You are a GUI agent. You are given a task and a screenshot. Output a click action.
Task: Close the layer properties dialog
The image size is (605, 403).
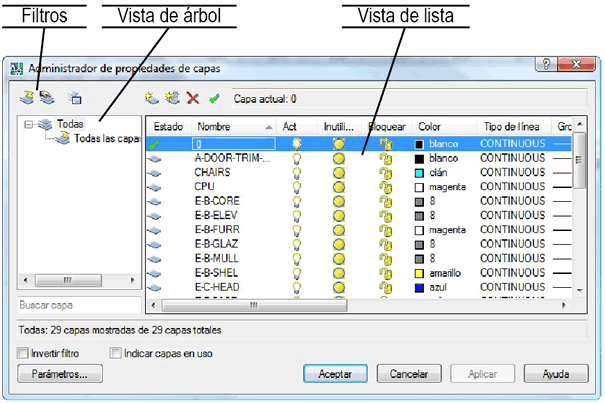[x=576, y=64]
